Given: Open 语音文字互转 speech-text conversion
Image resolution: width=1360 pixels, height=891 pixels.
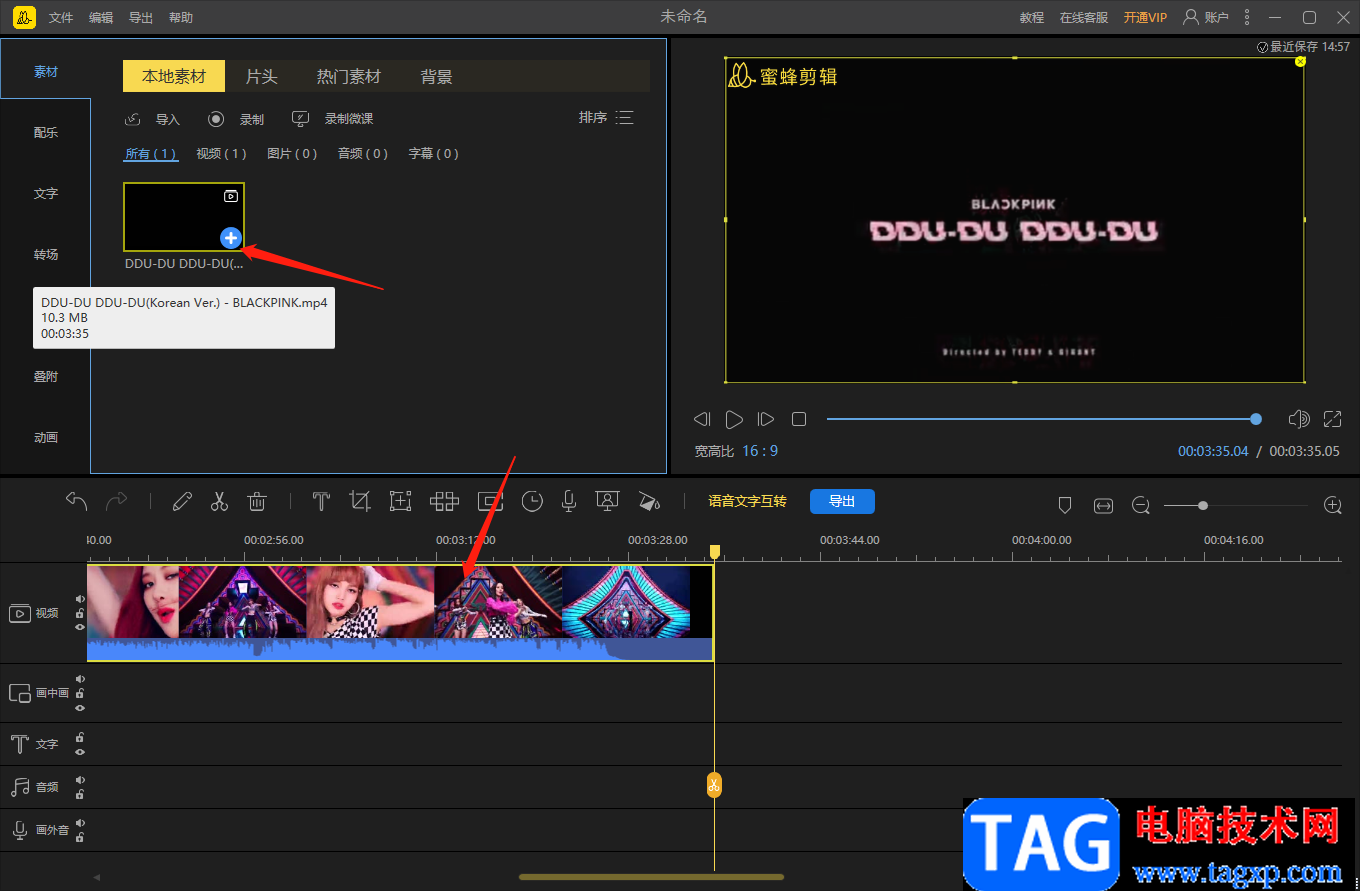Looking at the screenshot, I should [x=748, y=501].
